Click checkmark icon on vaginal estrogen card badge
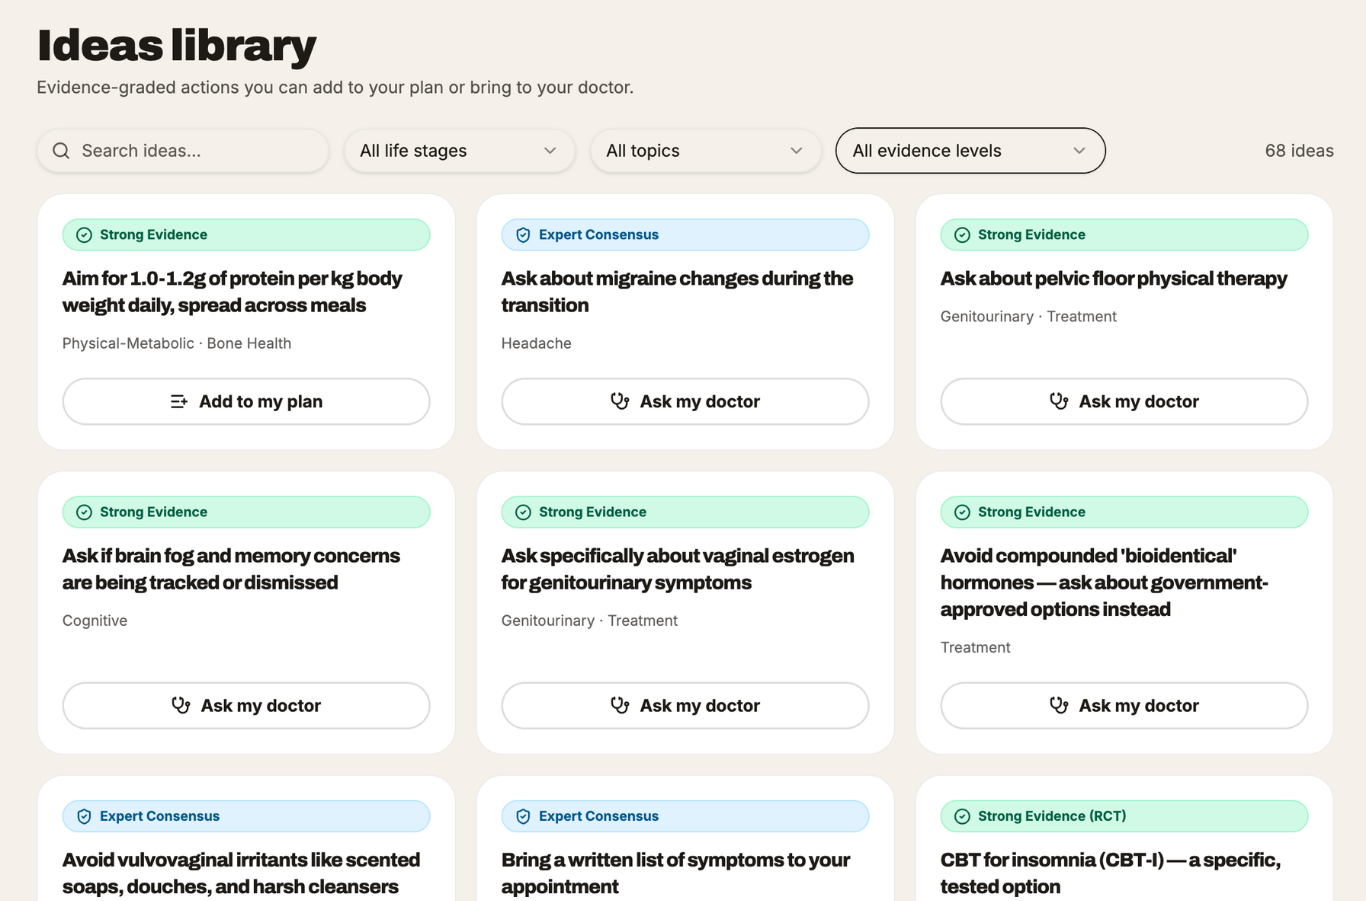1366x901 pixels. pyautogui.click(x=523, y=512)
